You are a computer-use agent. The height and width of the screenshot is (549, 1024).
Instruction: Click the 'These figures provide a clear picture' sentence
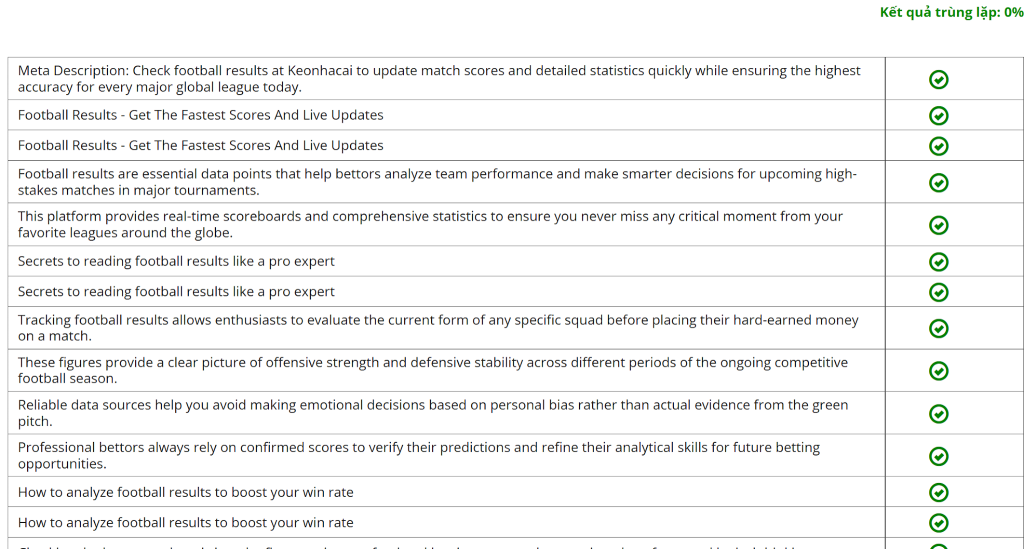(432, 370)
